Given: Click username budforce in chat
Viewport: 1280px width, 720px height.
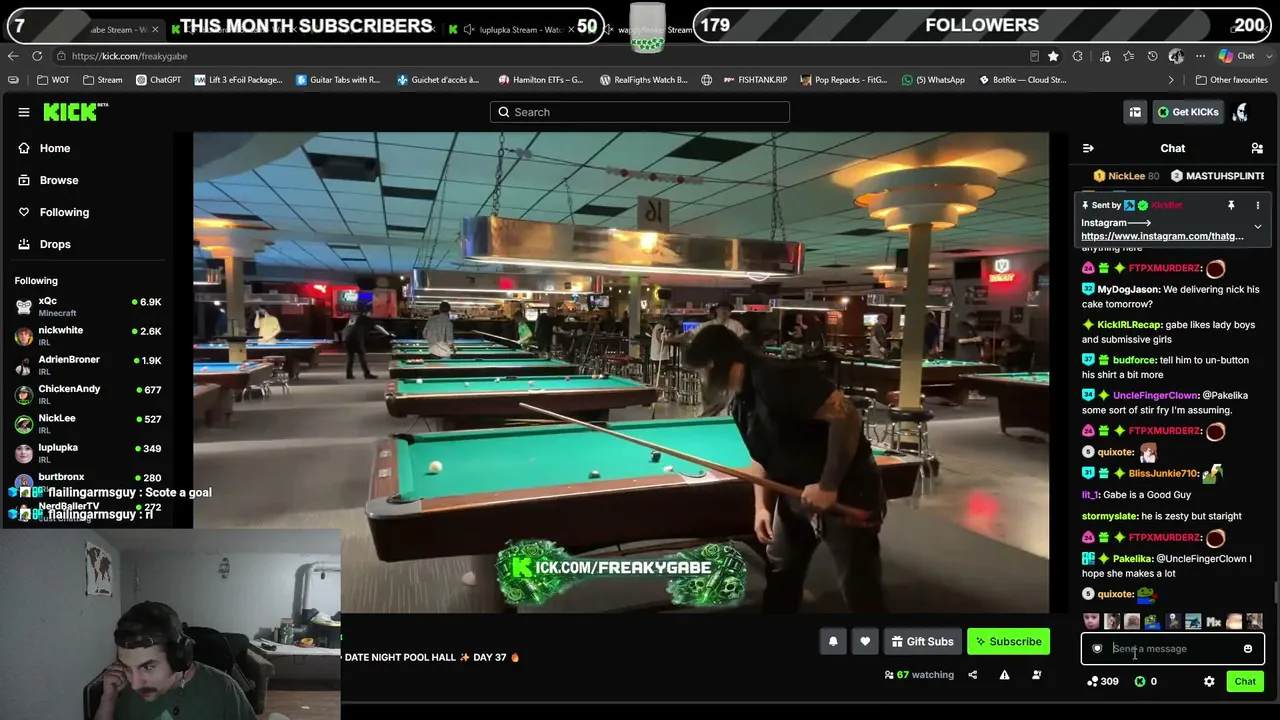Looking at the screenshot, I should click(1134, 360).
